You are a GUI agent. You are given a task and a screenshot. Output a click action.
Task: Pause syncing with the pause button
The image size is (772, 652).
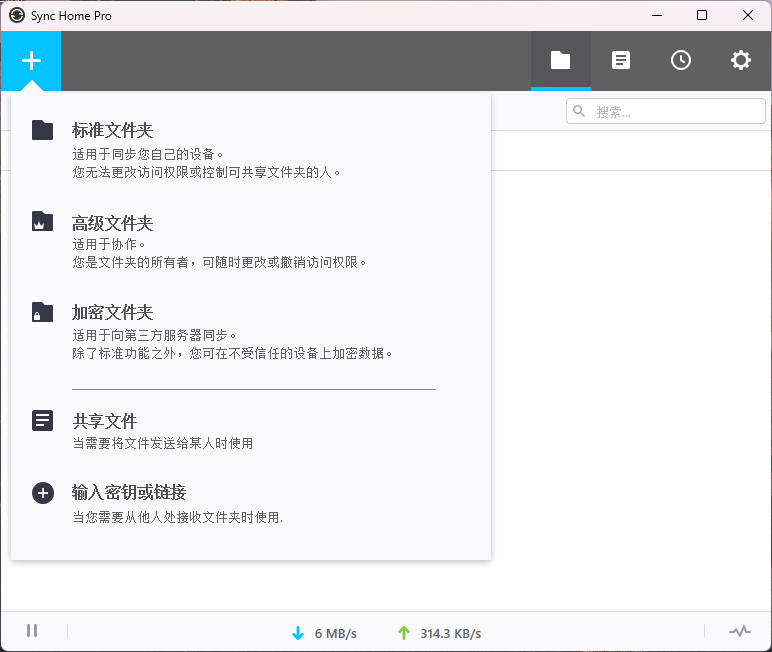[32, 631]
